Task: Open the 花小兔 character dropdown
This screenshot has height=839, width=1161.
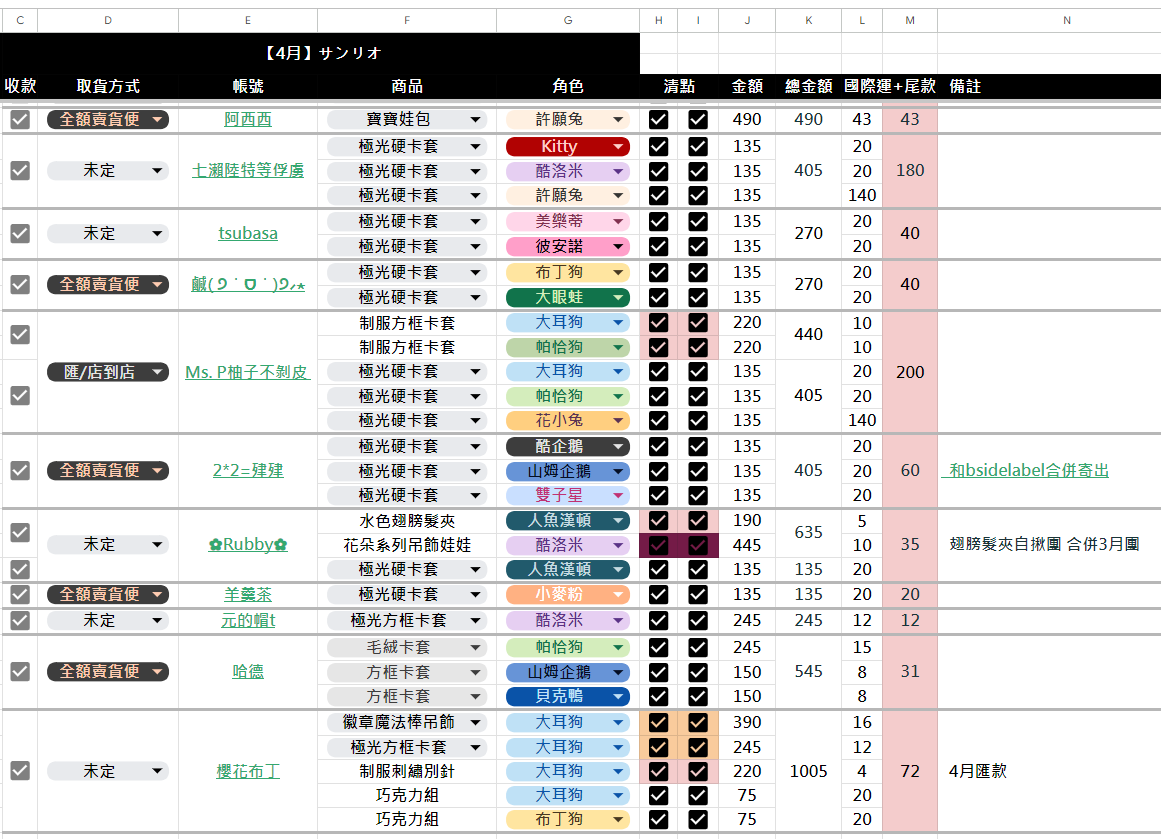Action: pos(568,421)
